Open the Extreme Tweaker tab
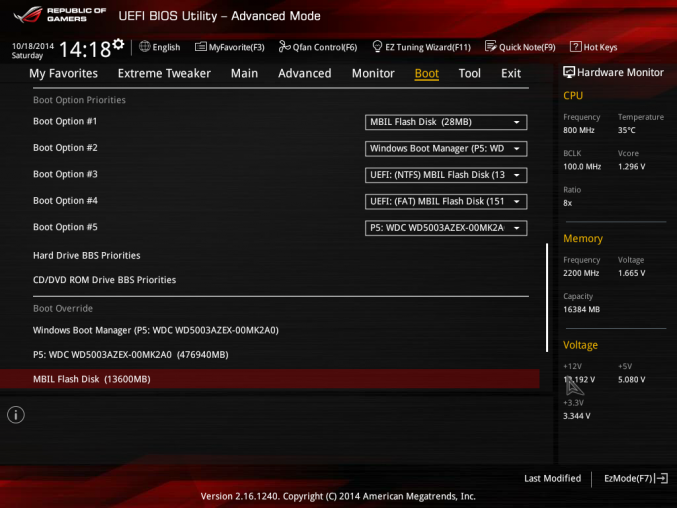 point(164,73)
